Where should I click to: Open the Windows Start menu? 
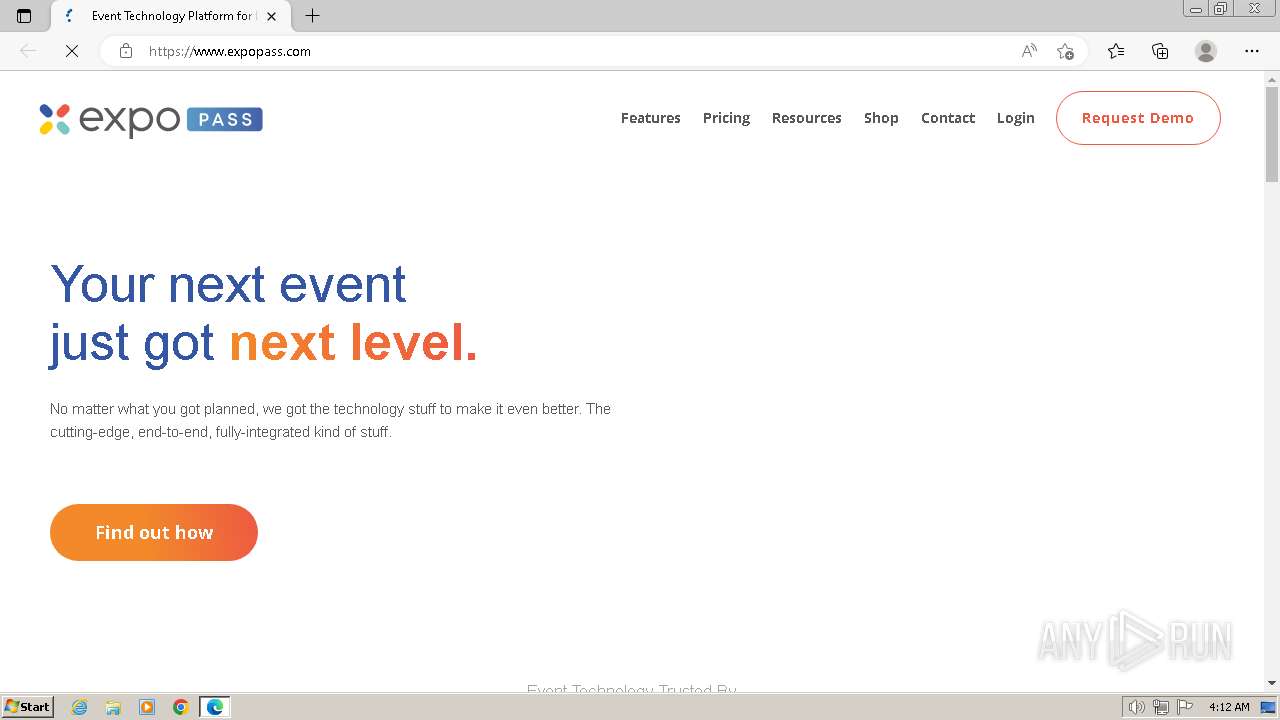[28, 707]
